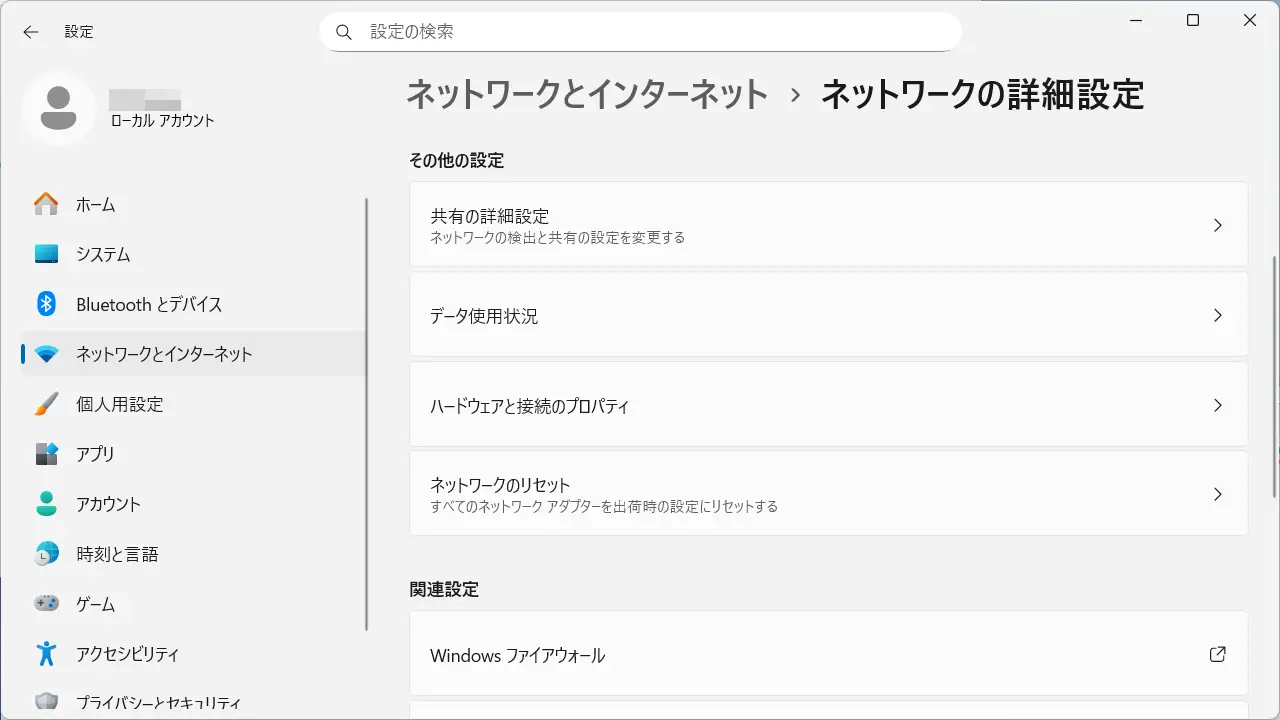Open プライバシーとセキュリティ sidebar item
Image resolution: width=1280 pixels, height=720 pixels.
158,703
